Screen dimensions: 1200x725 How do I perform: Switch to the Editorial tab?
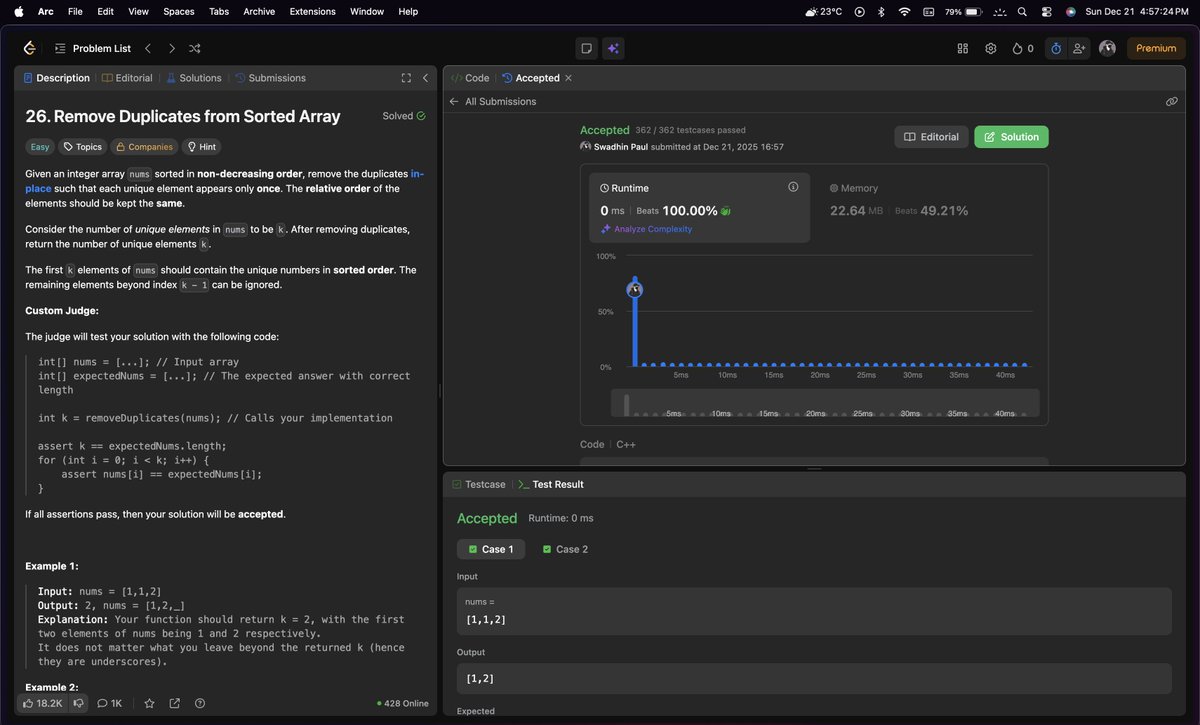click(128, 78)
